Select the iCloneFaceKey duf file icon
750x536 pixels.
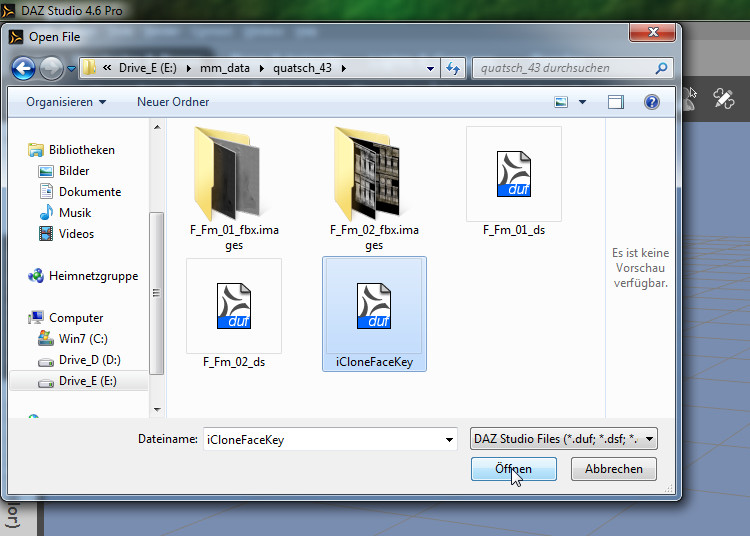(x=374, y=306)
